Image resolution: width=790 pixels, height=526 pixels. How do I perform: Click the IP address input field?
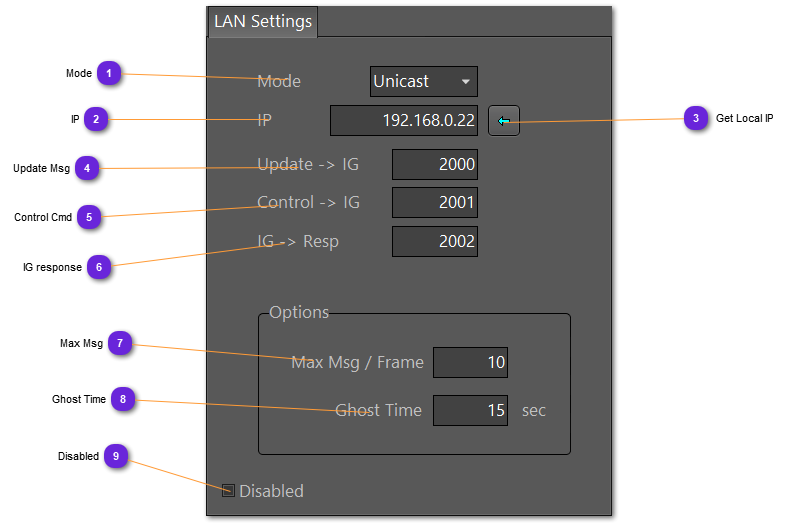(404, 121)
